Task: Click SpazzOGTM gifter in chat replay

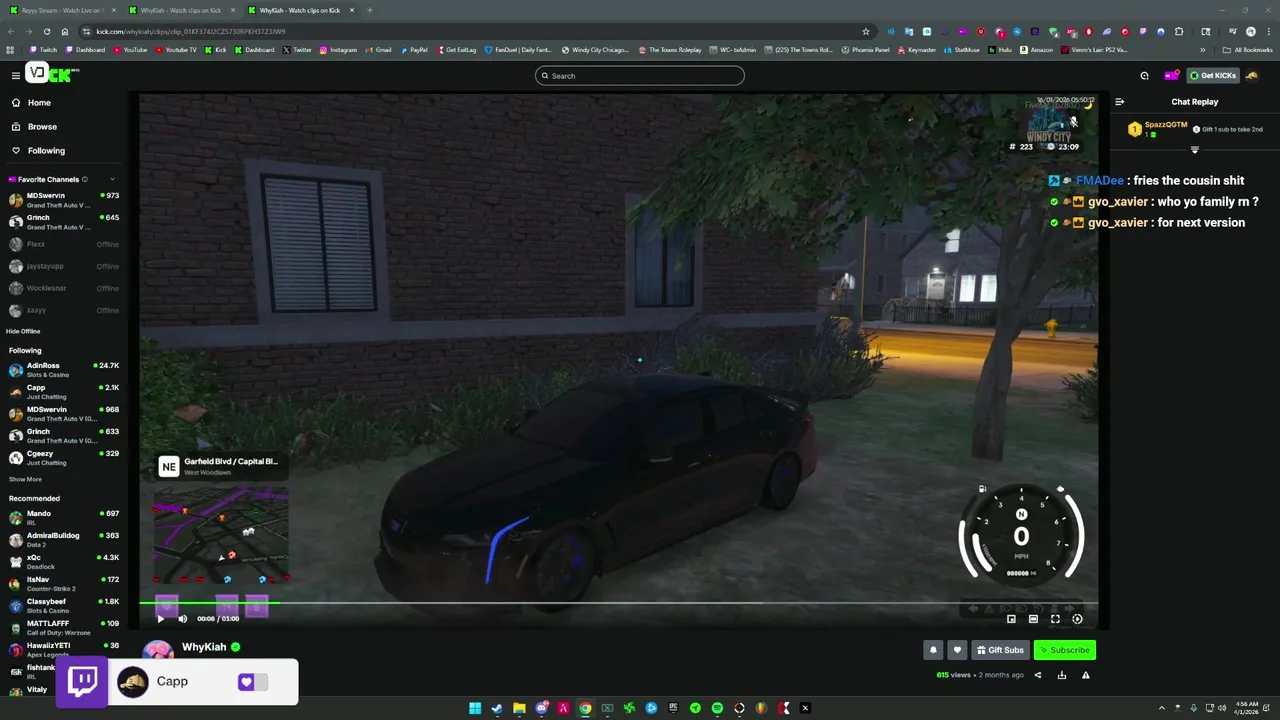Action: point(1166,125)
